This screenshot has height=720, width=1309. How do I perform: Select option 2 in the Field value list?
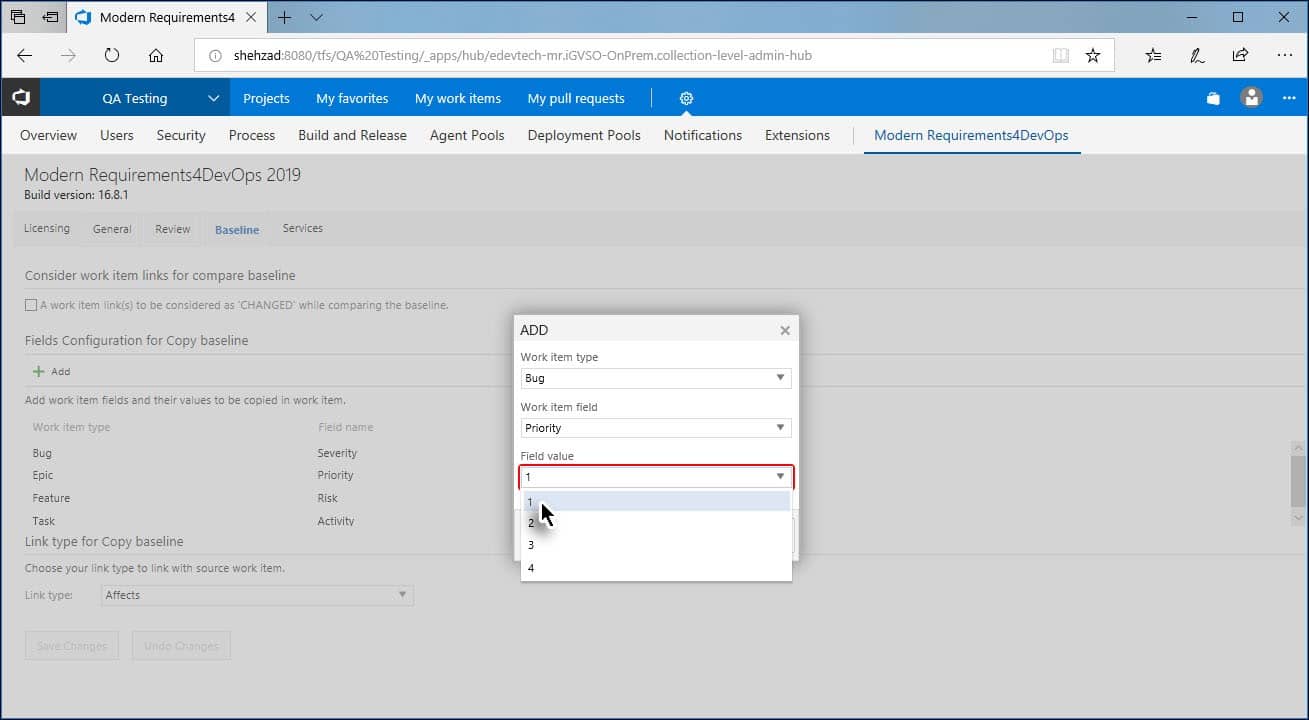[656, 523]
